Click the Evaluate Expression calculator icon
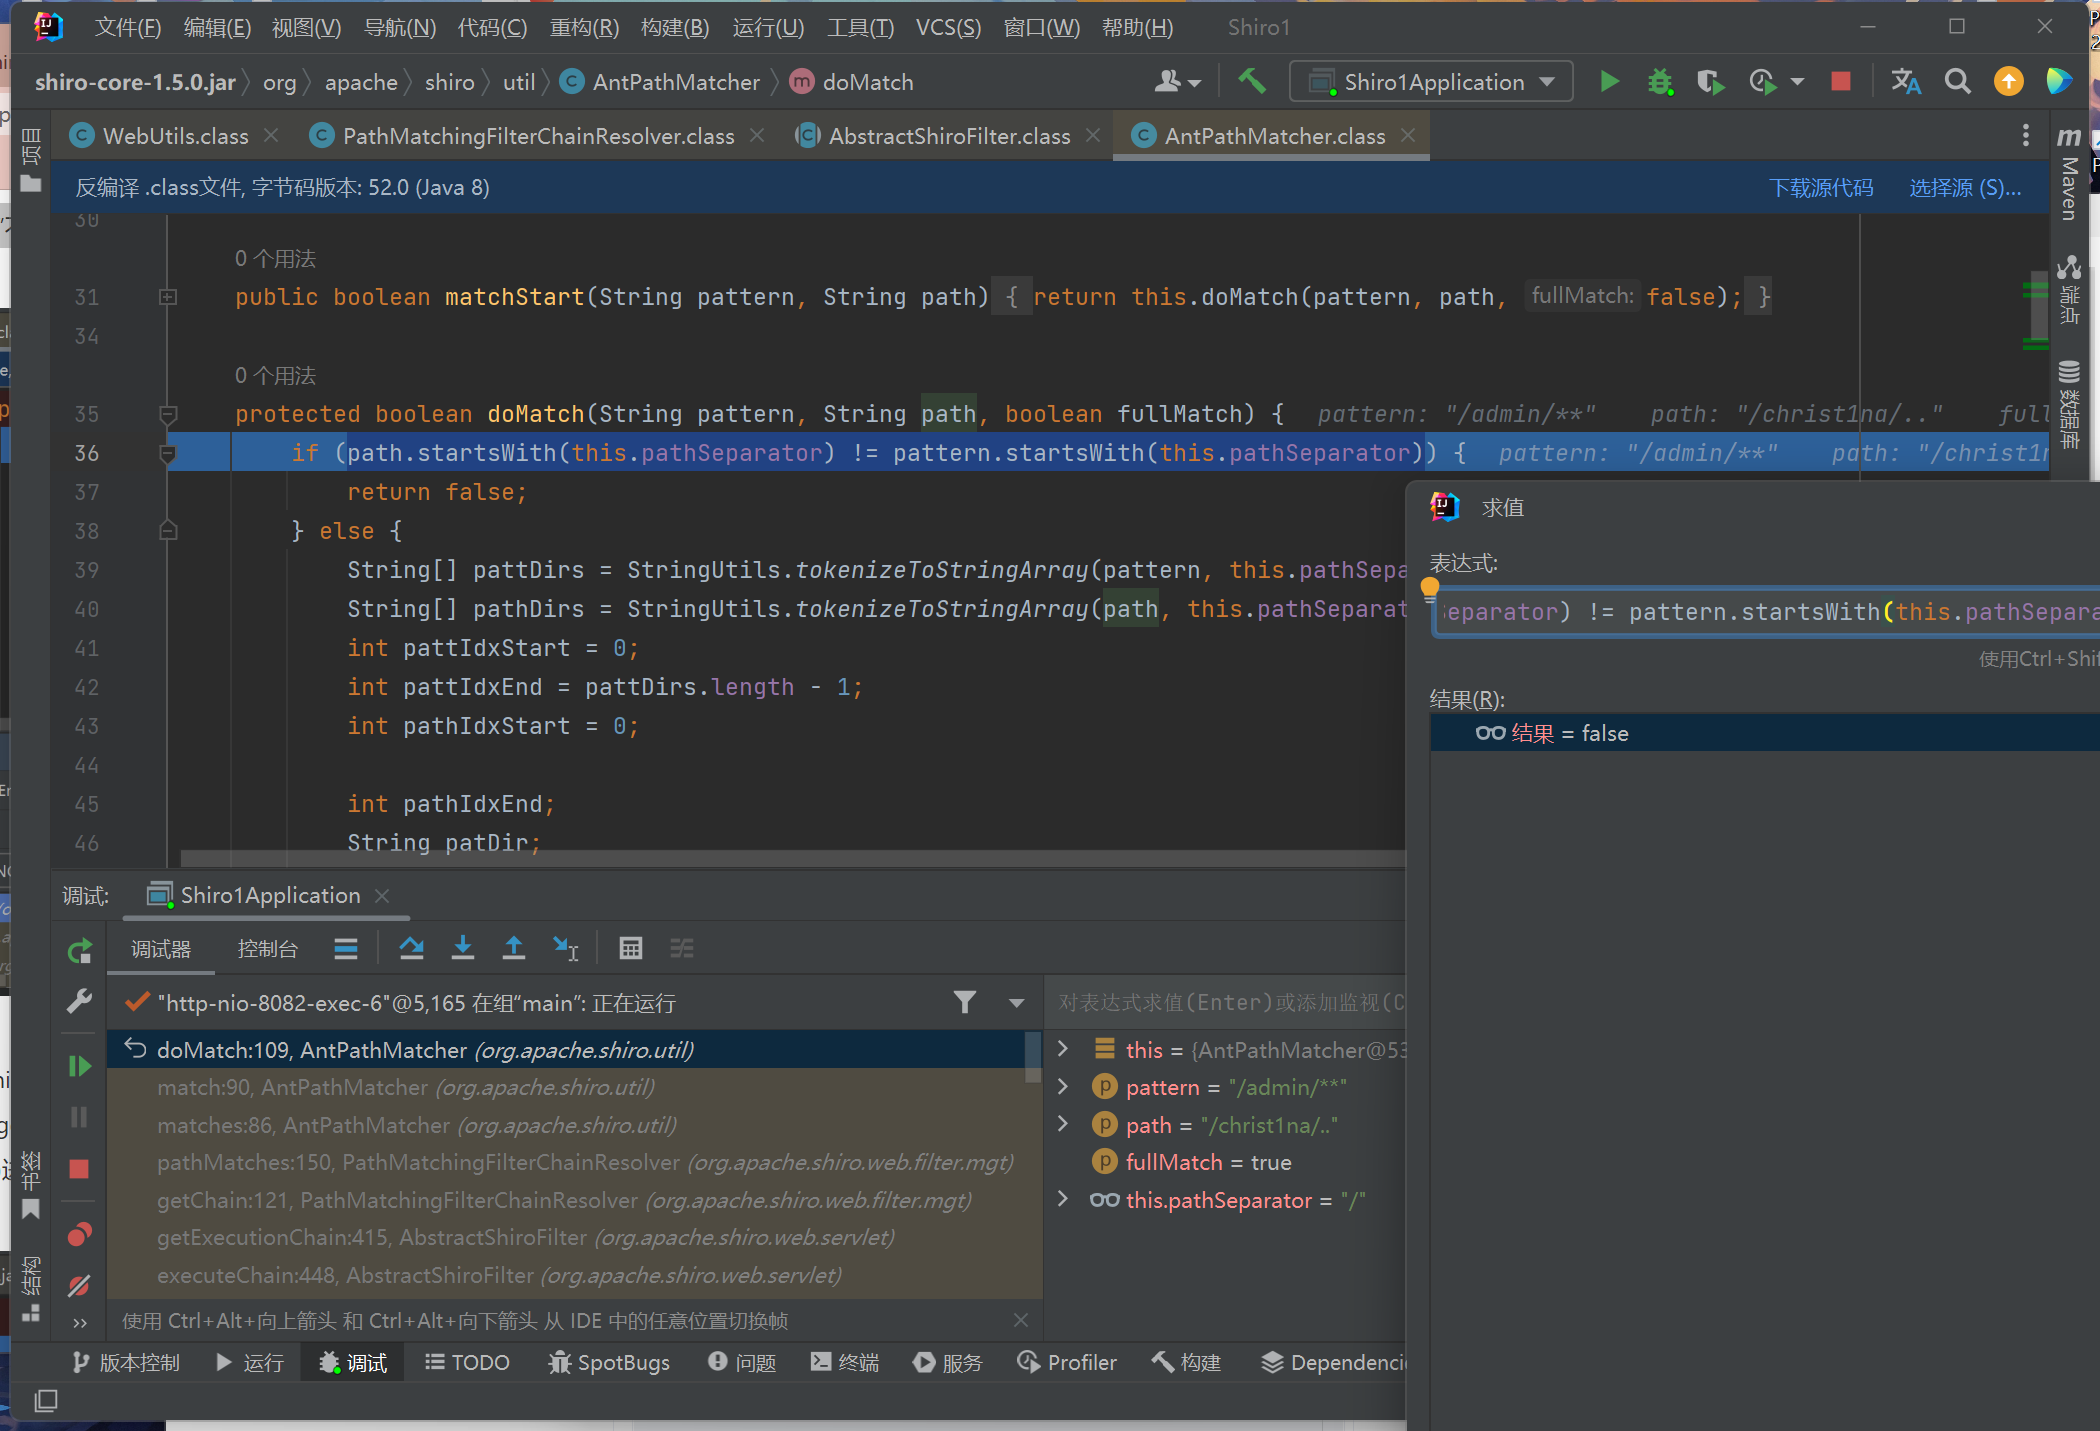This screenshot has width=2100, height=1431. pos(630,948)
